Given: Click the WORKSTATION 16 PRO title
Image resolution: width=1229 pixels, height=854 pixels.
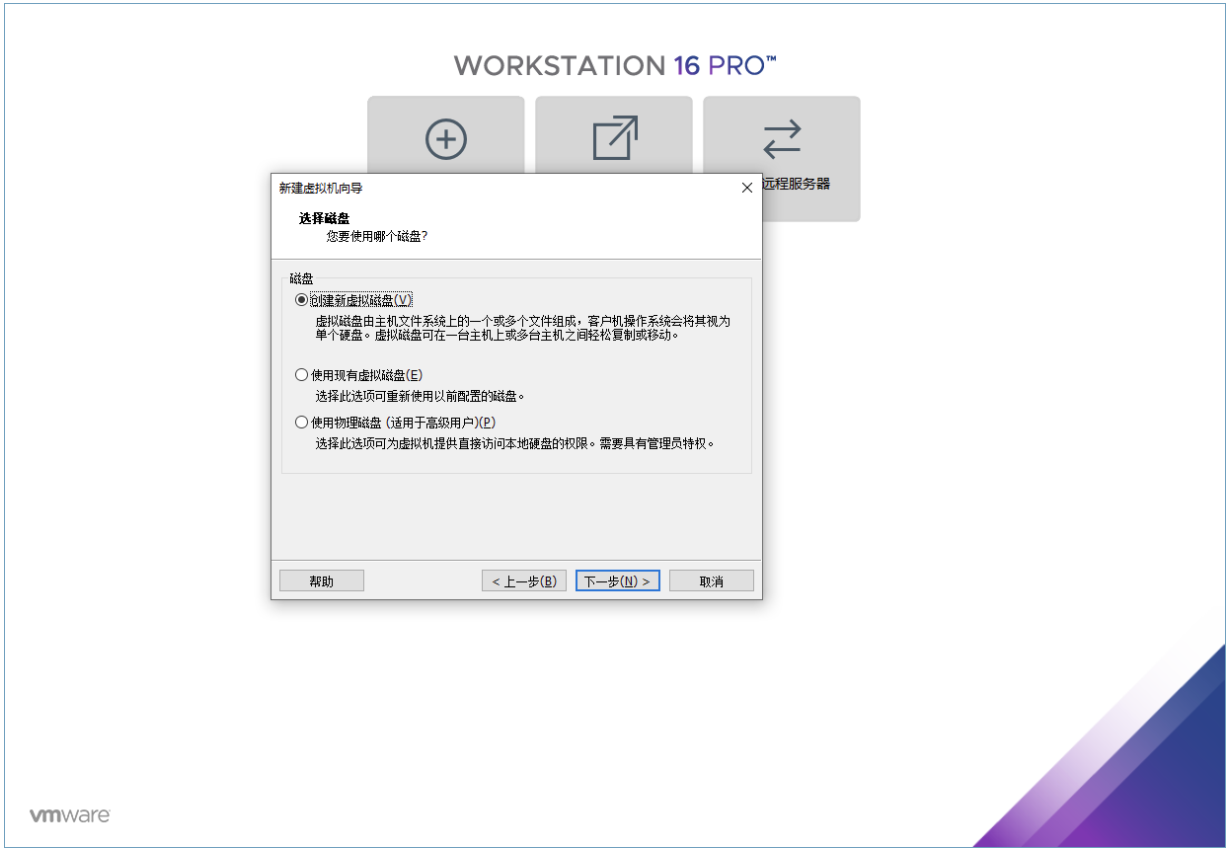Looking at the screenshot, I should (x=615, y=66).
